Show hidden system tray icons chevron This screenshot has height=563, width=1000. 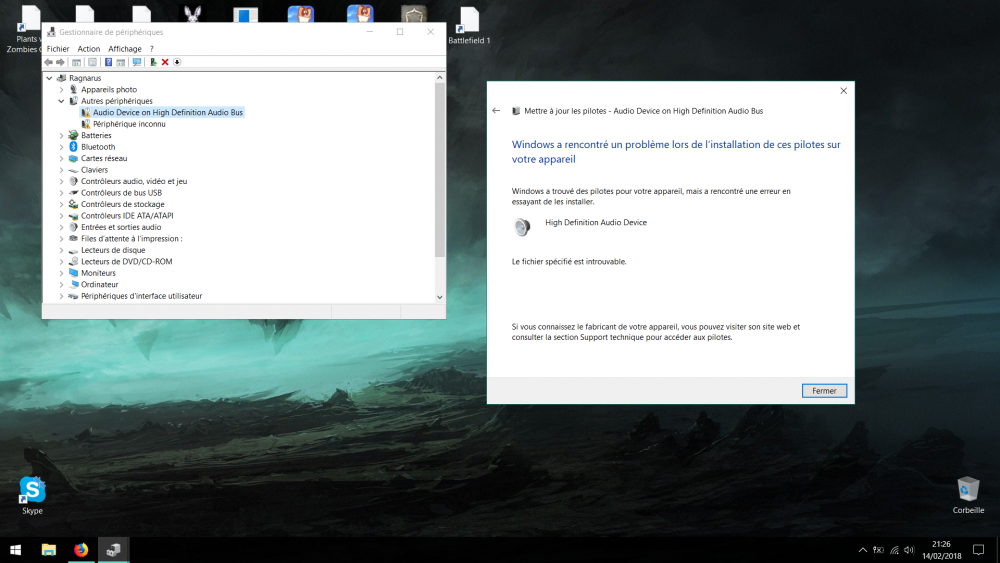tap(862, 550)
